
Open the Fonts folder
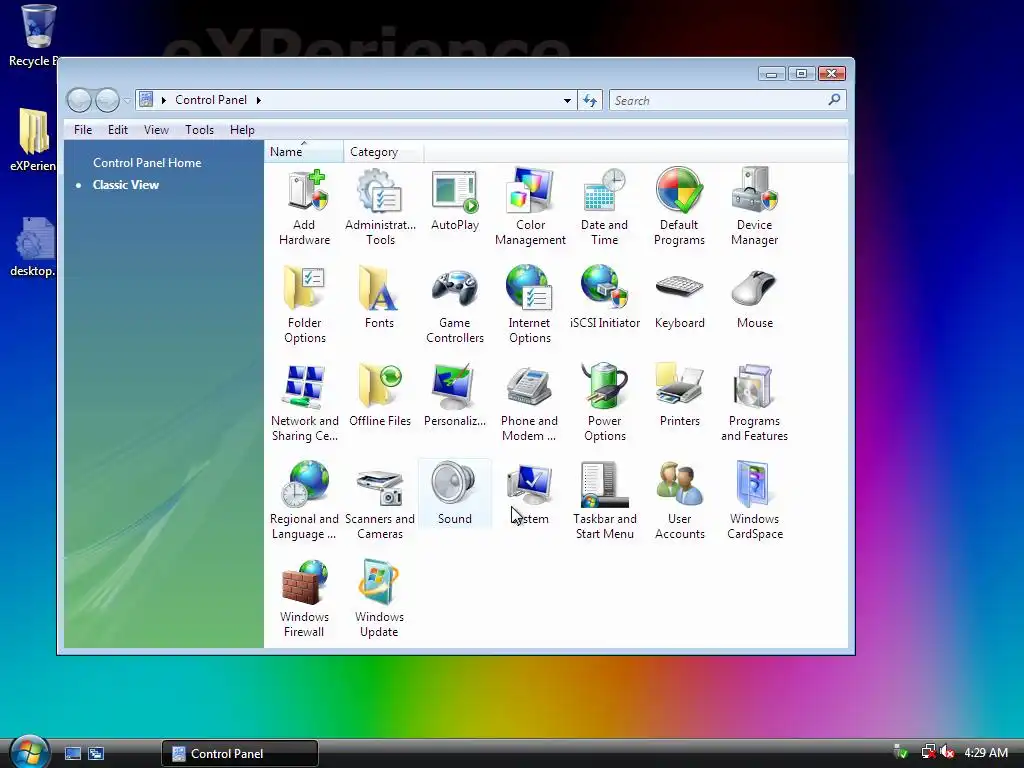(x=379, y=298)
